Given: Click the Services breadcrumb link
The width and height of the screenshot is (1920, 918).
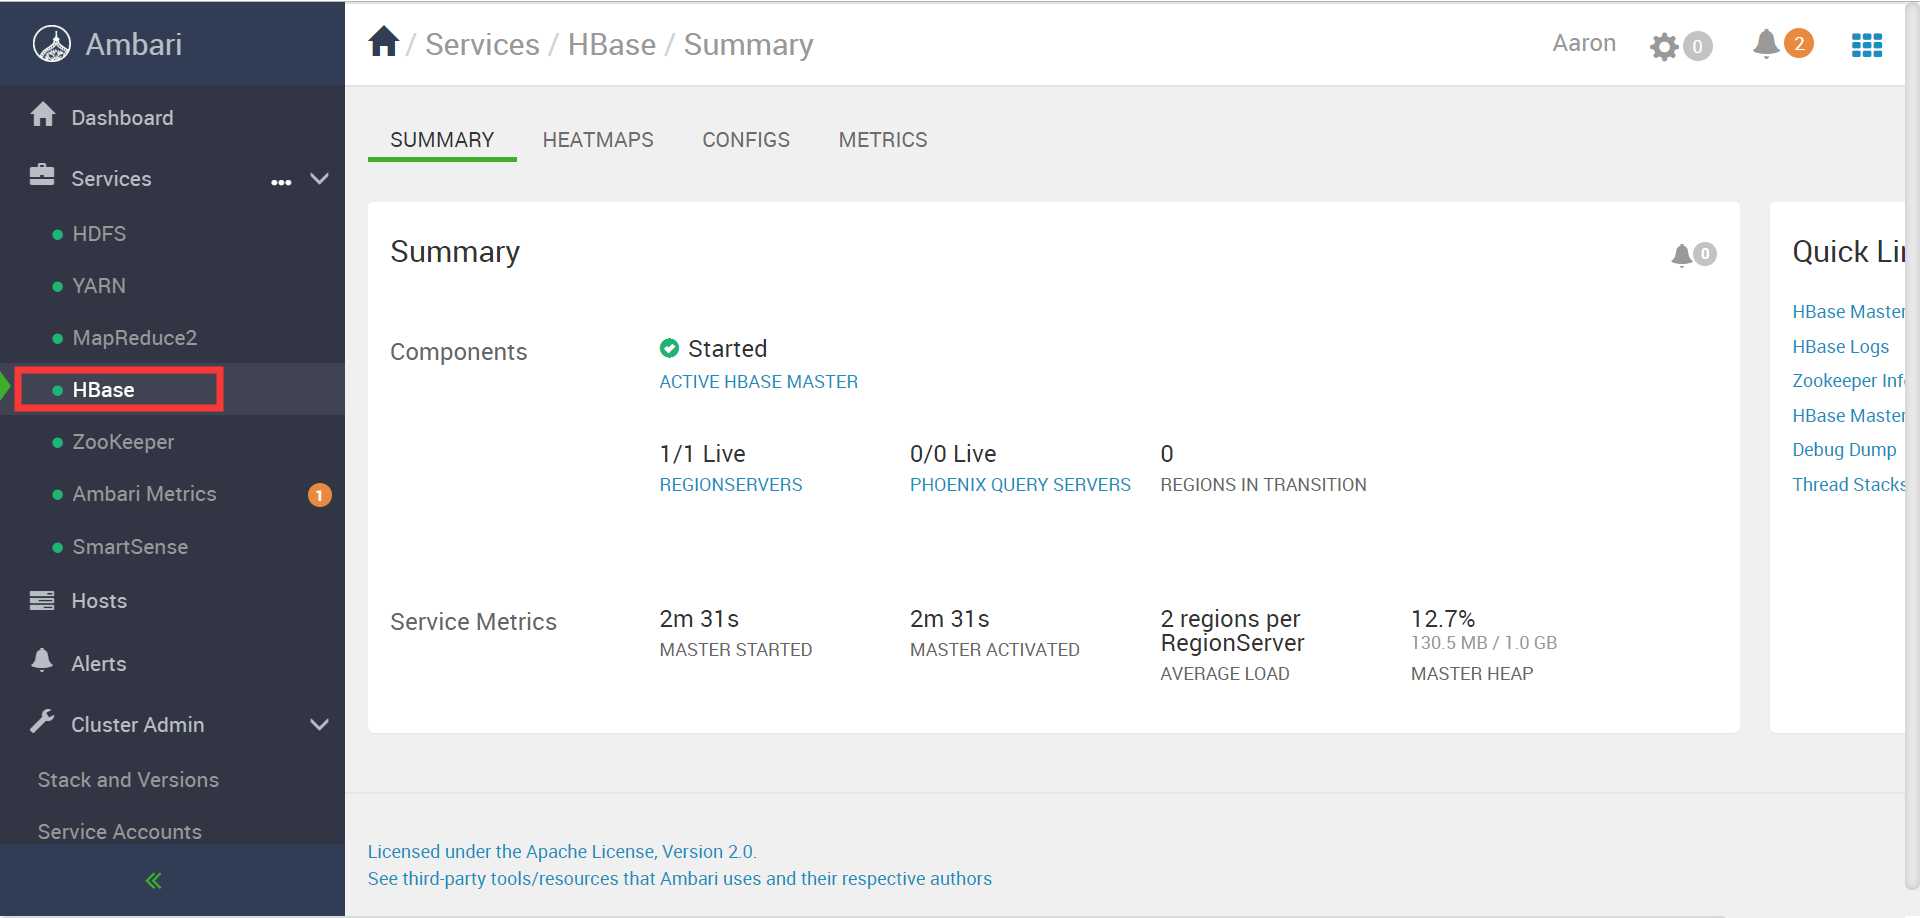Looking at the screenshot, I should pos(482,44).
